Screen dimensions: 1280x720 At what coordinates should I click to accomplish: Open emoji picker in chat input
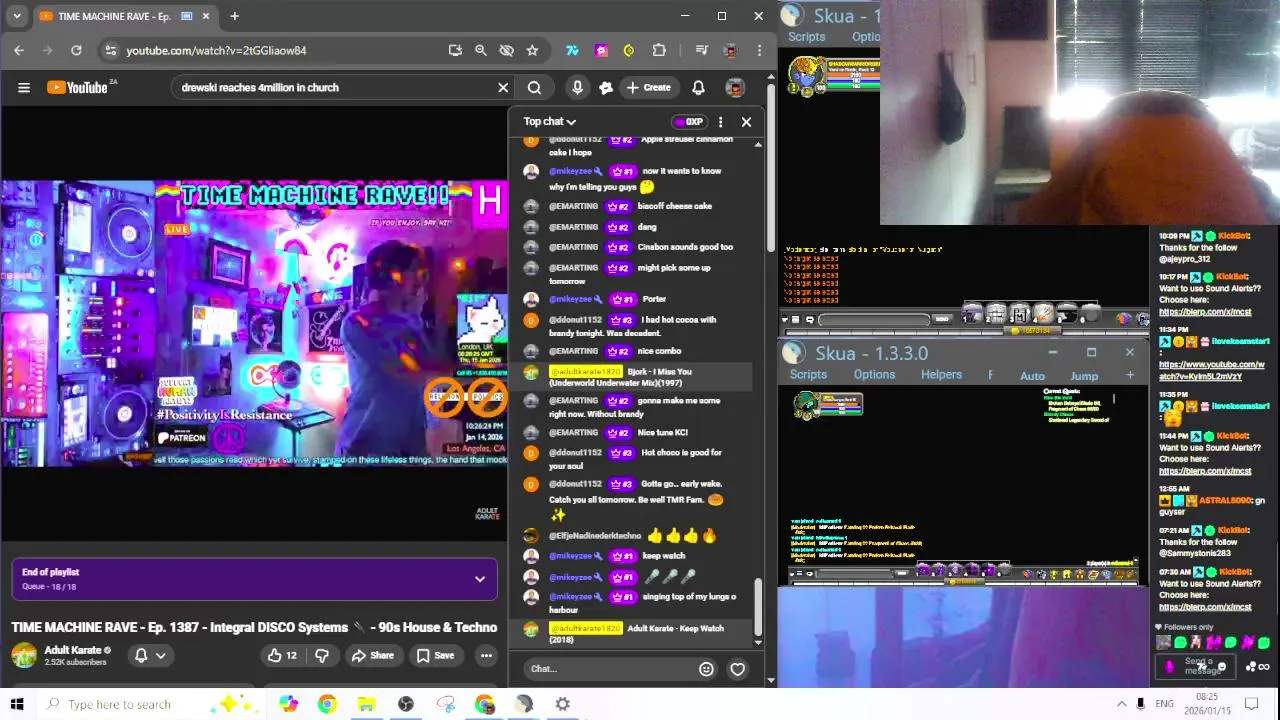(706, 669)
